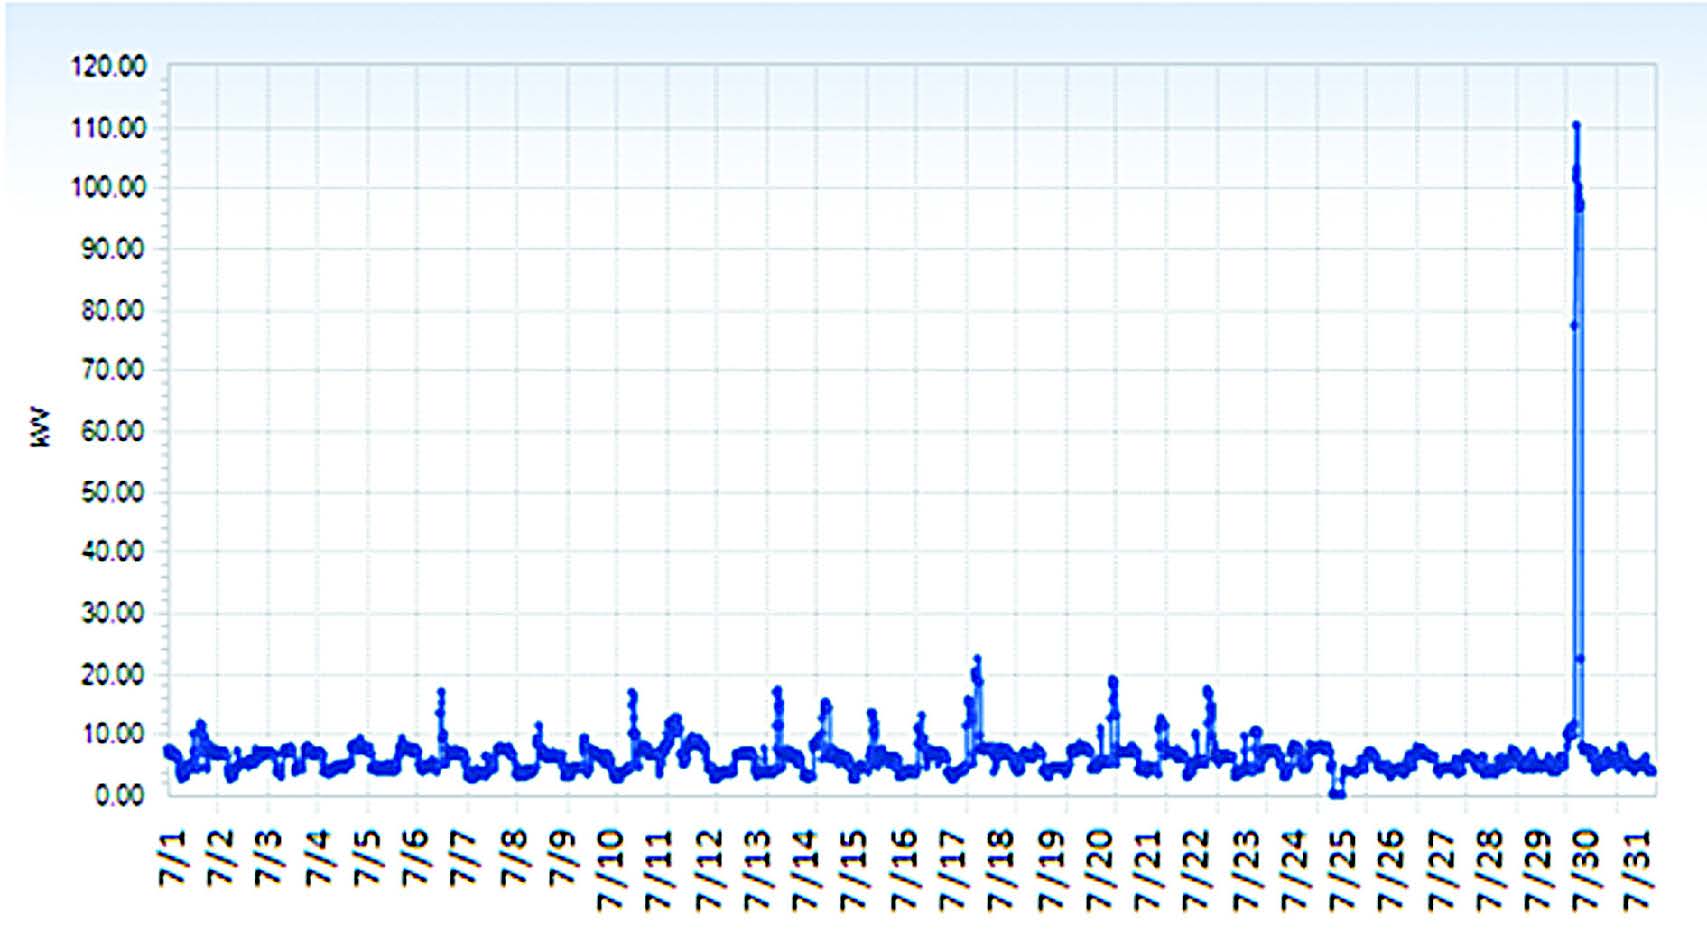The width and height of the screenshot is (1707, 946).
Task: Click the spike around 7/13
Action: point(775,690)
